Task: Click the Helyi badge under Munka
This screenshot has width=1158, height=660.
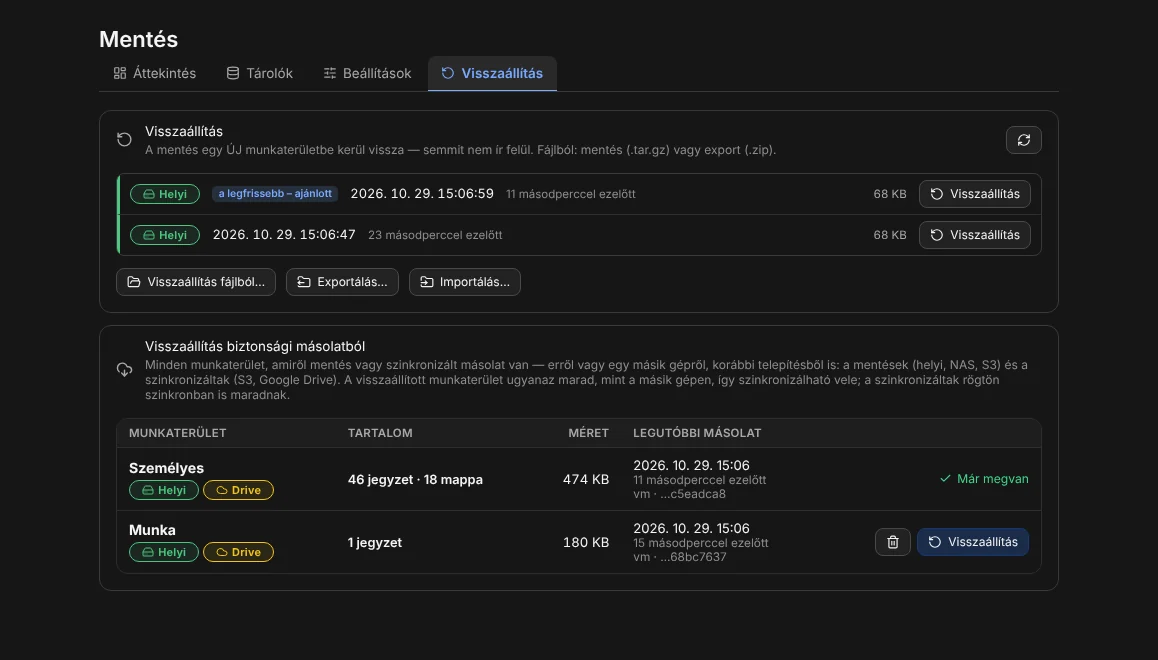Action: click(164, 552)
